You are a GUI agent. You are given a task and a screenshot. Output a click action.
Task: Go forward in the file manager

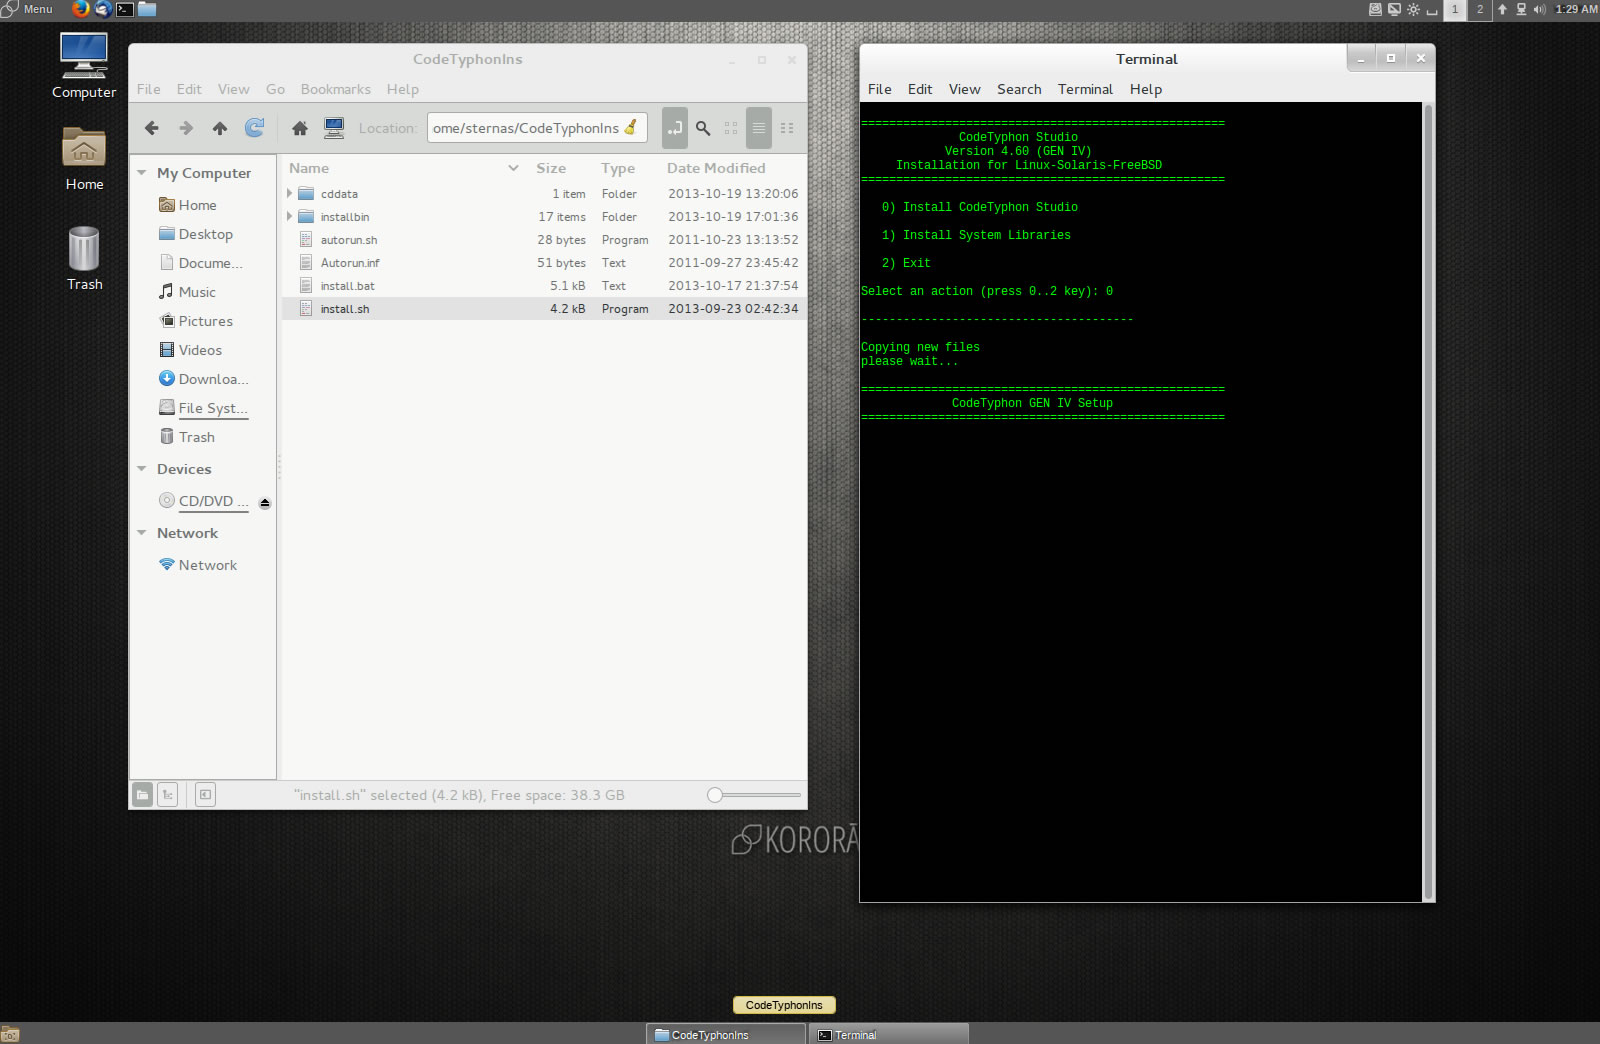(x=186, y=128)
